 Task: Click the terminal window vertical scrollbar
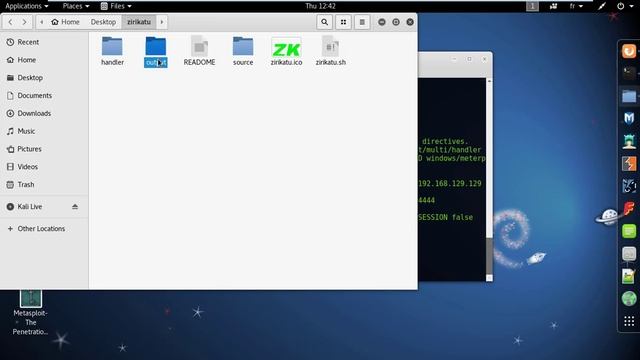[x=489, y=257]
